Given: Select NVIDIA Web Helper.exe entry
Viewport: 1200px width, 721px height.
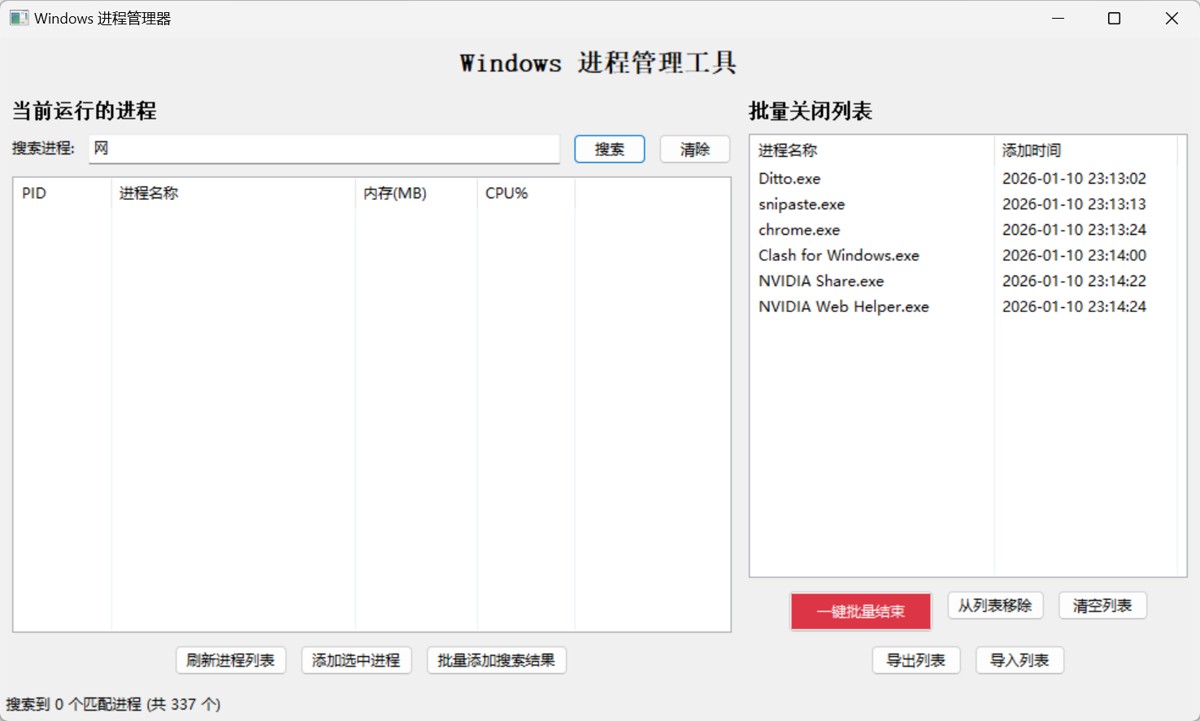Looking at the screenshot, I should (843, 307).
